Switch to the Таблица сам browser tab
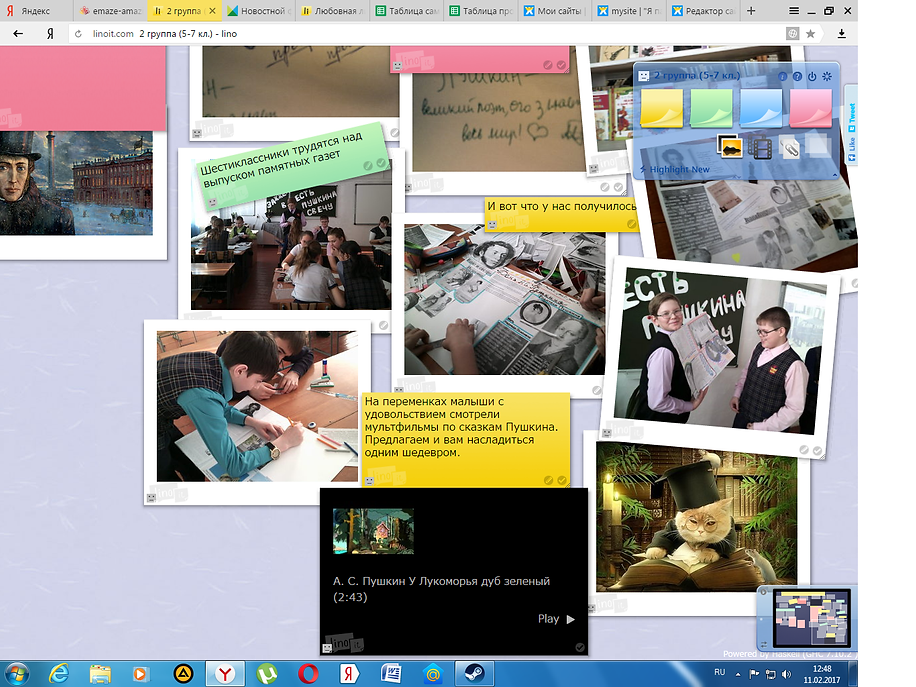916x687 pixels. click(406, 11)
